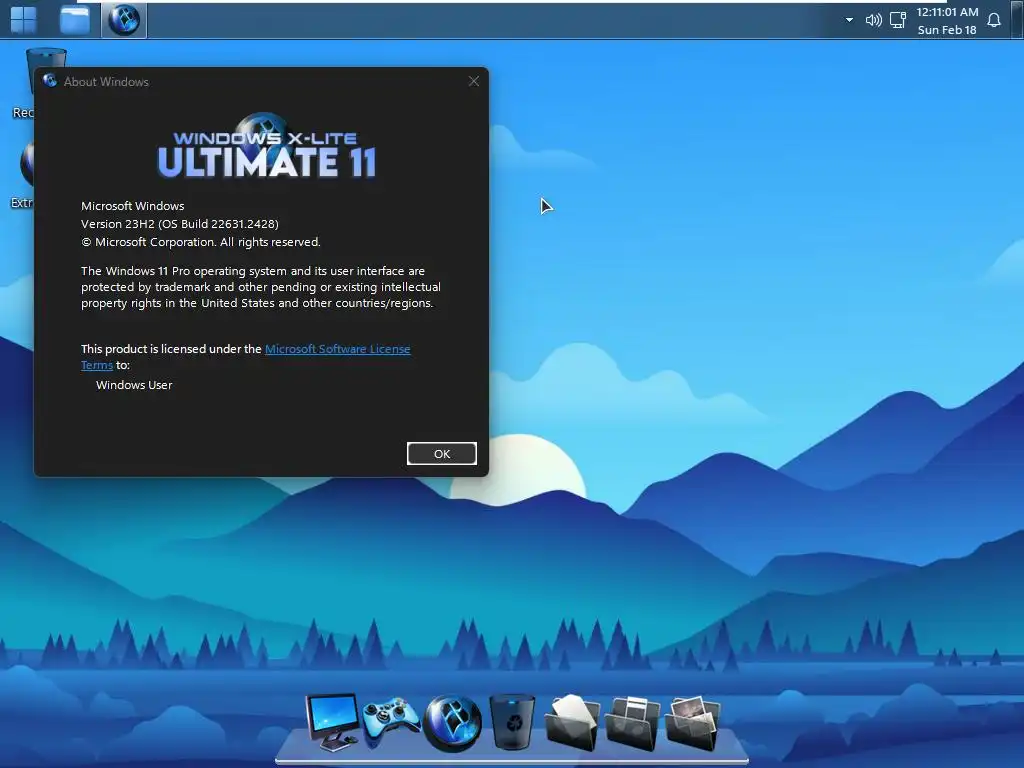Viewport: 1024px width, 768px height.
Task: Click the Microsoft Windows heading text
Action: click(133, 206)
